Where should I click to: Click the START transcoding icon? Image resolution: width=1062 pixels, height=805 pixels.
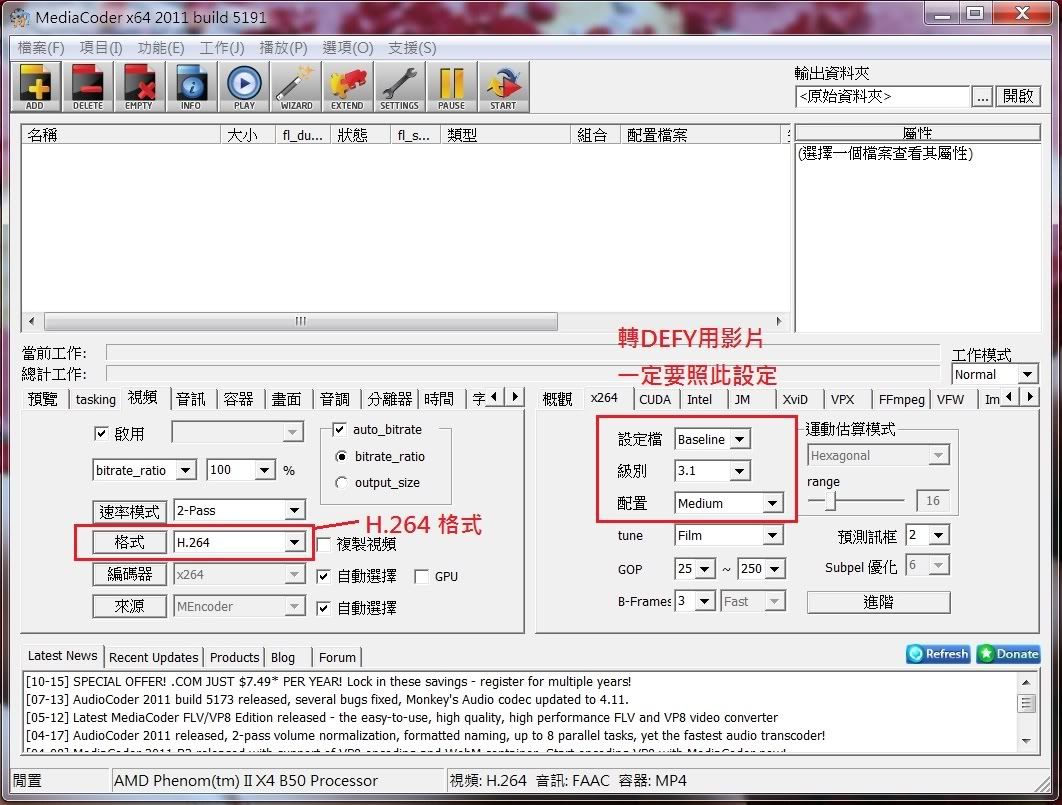pyautogui.click(x=503, y=87)
